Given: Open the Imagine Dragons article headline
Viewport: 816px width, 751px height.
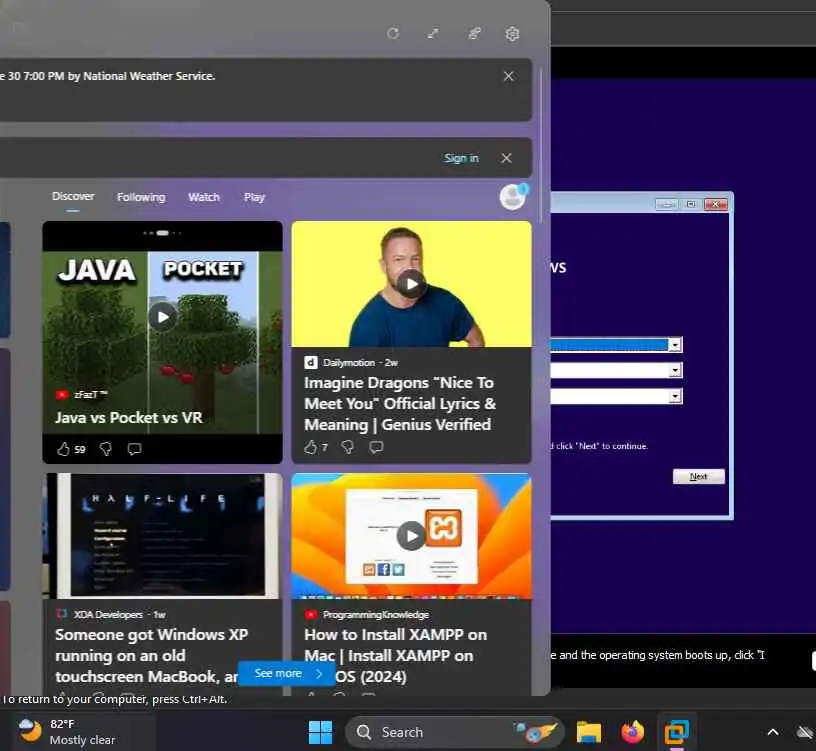Looking at the screenshot, I should (x=400, y=403).
